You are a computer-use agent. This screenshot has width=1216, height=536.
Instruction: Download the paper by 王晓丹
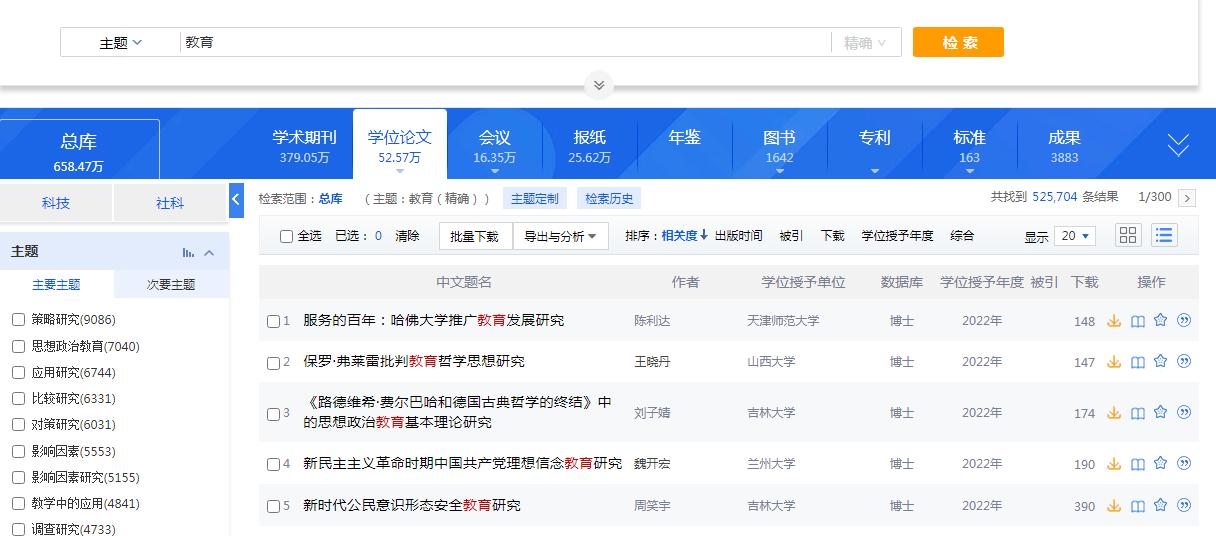tap(1114, 362)
